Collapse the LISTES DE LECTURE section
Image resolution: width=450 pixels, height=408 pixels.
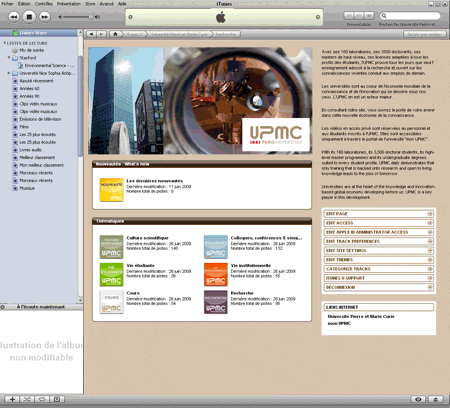(x=5, y=43)
